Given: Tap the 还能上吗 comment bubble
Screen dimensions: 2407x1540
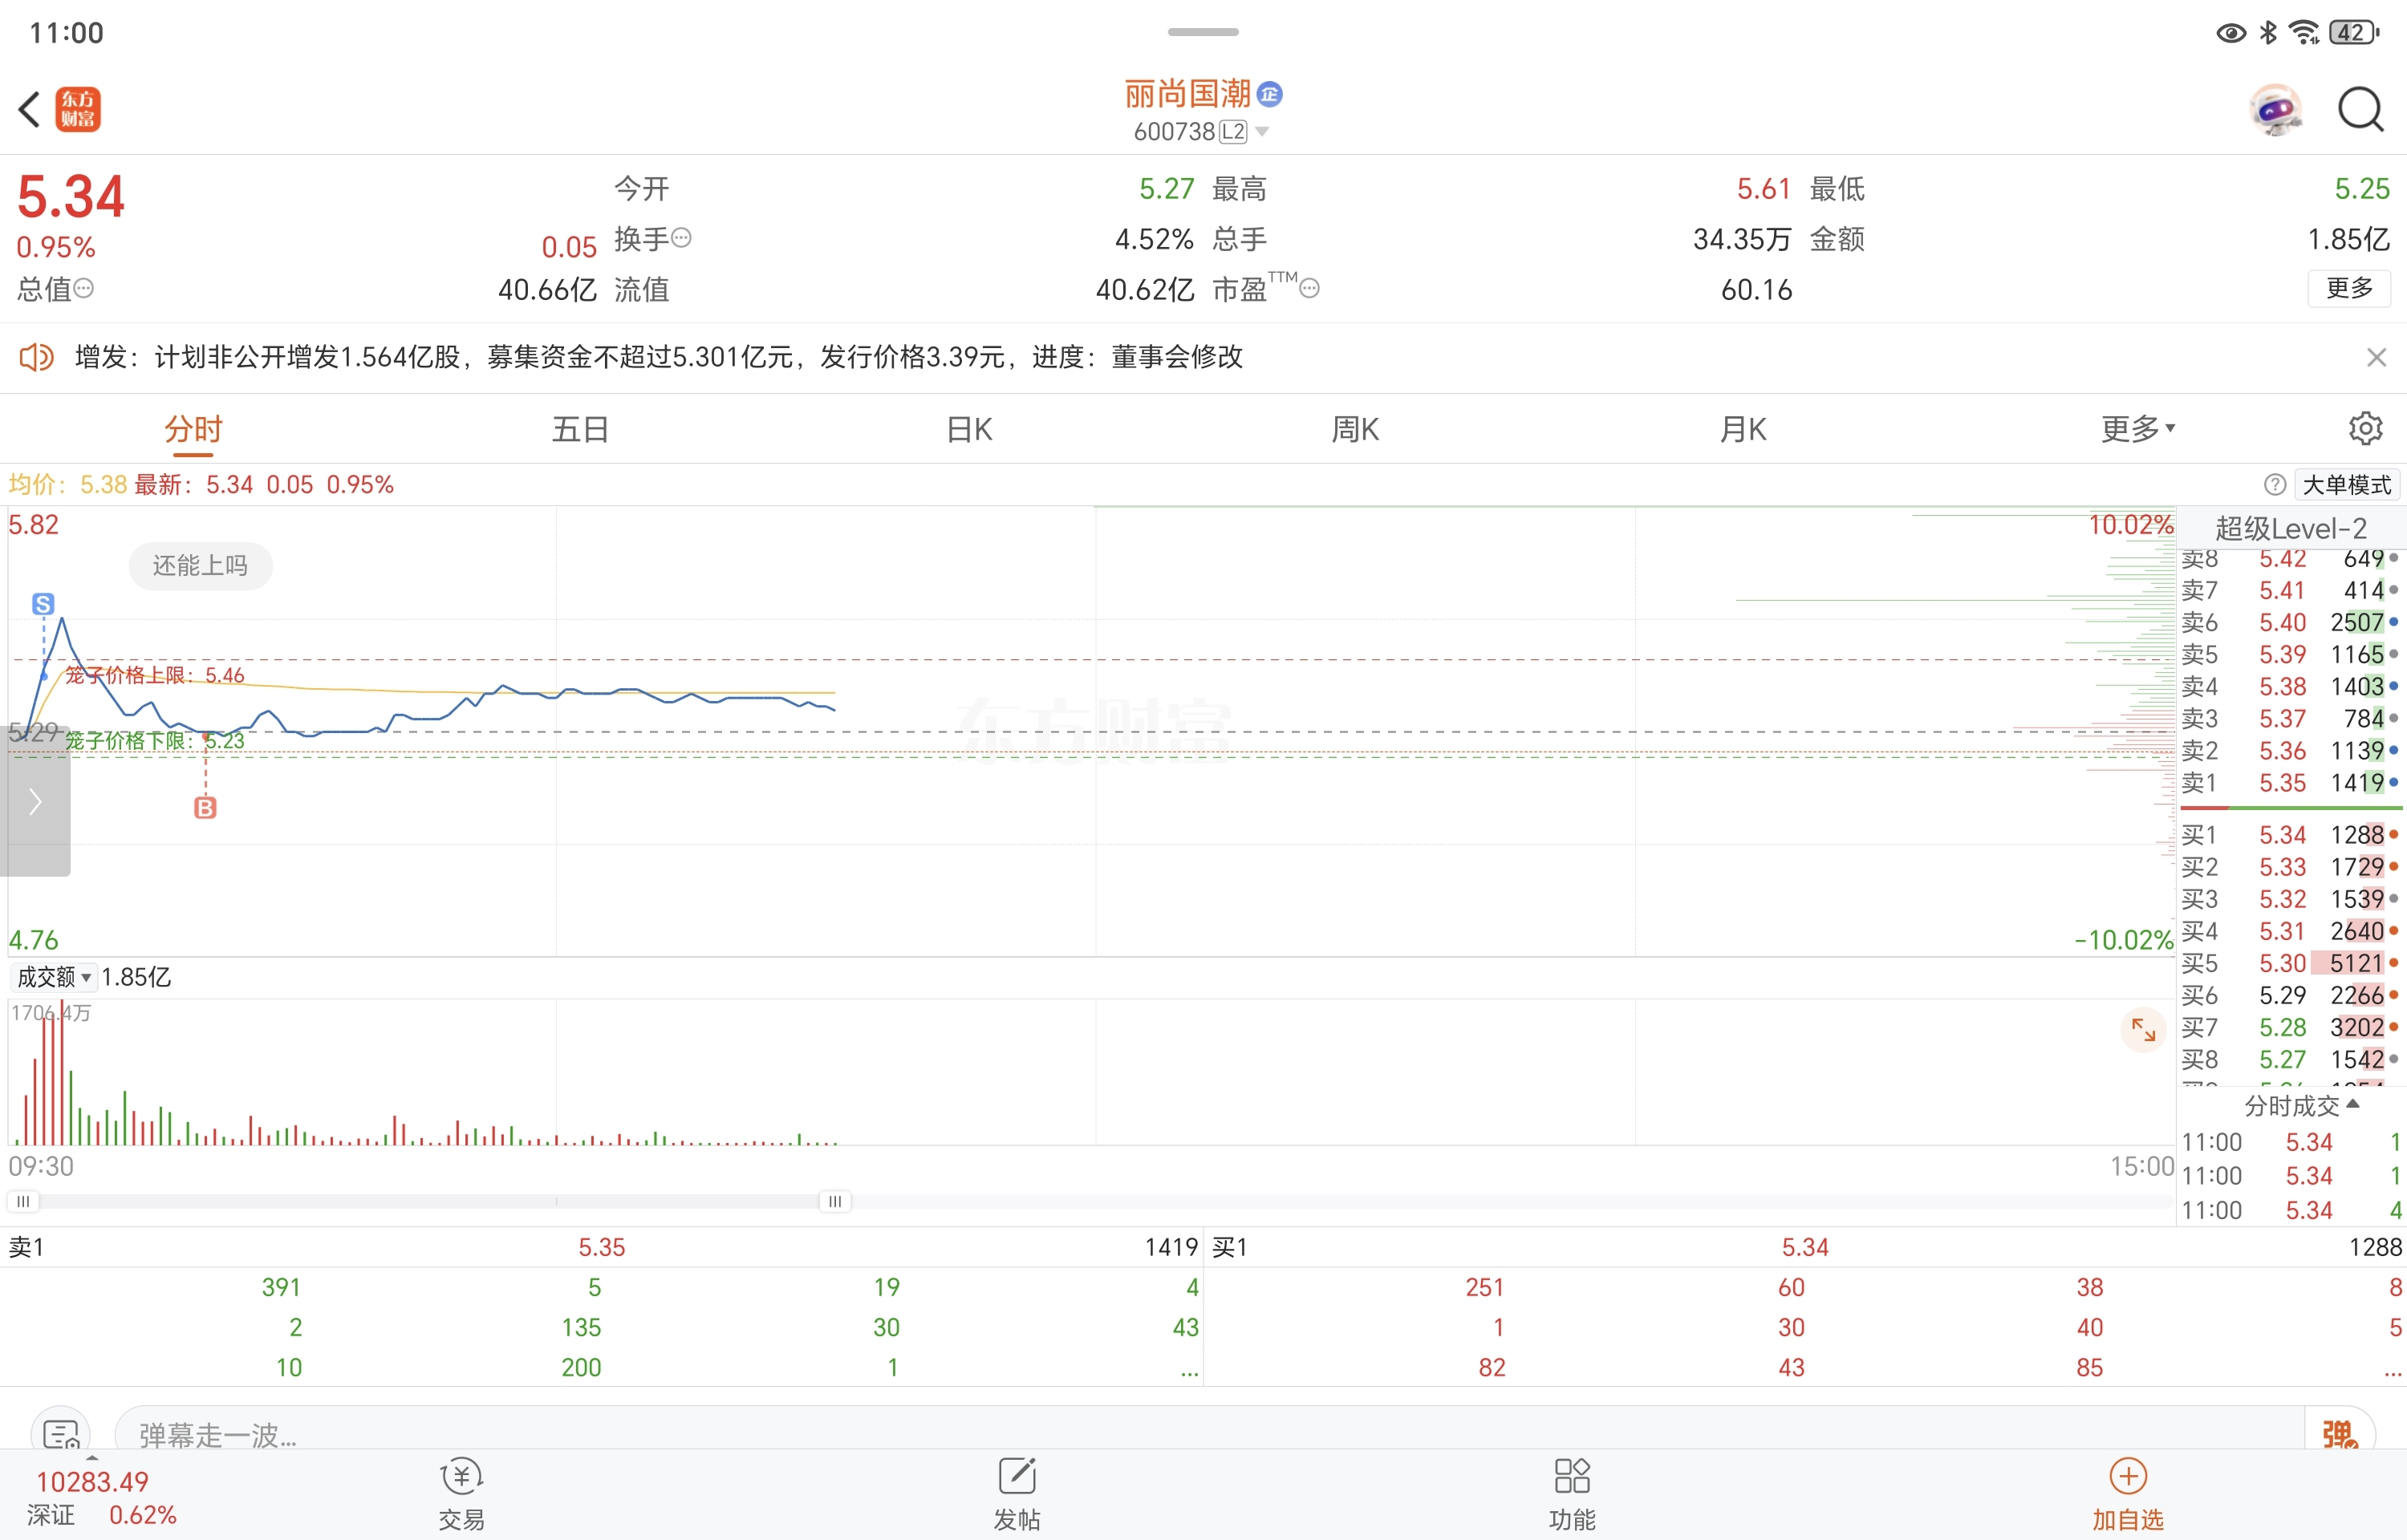Looking at the screenshot, I should coord(200,566).
